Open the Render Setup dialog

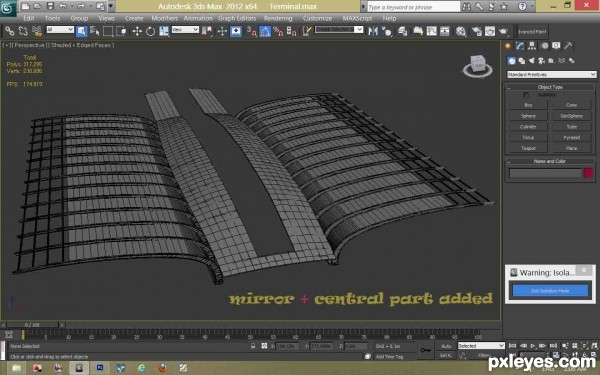click(476, 31)
